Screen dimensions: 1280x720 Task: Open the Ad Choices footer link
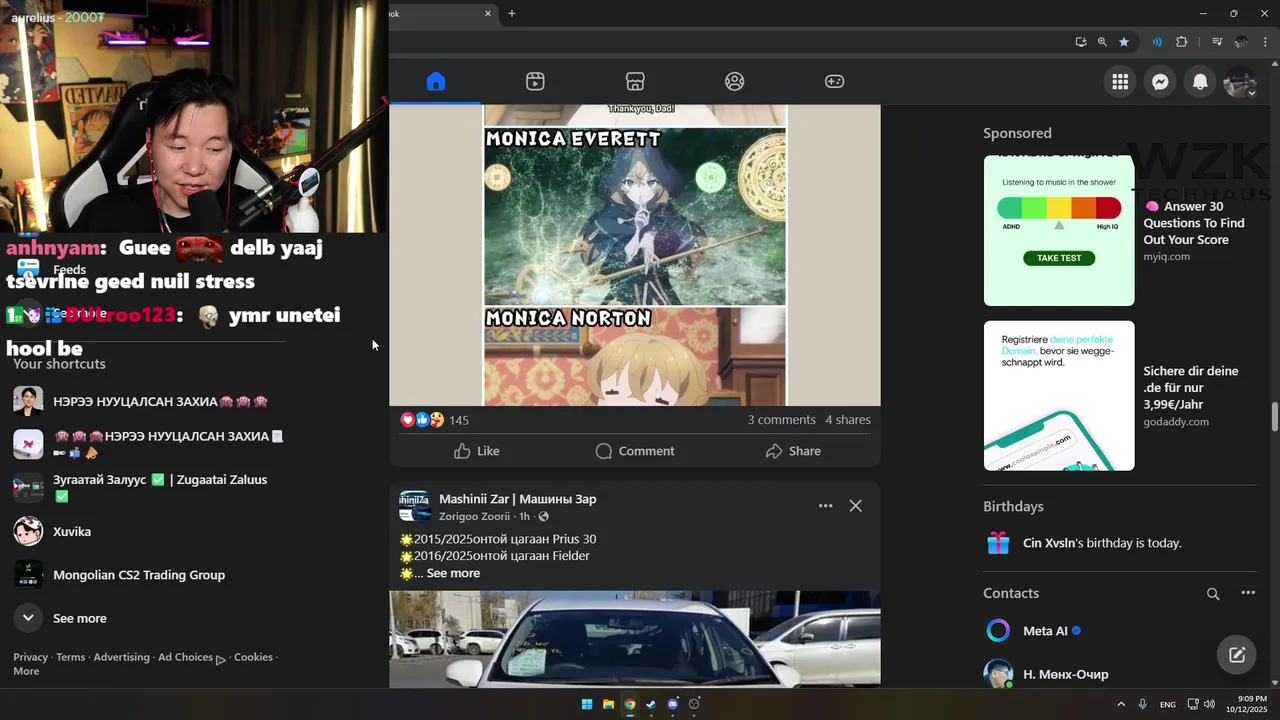coord(191,658)
